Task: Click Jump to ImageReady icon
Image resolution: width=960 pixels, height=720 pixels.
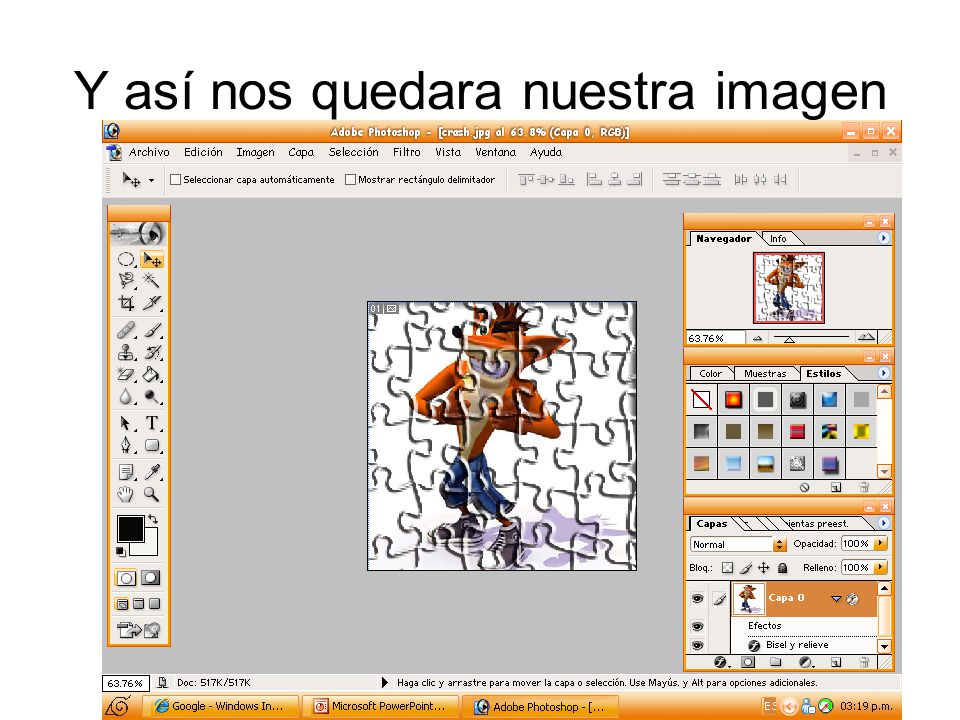Action: point(139,629)
